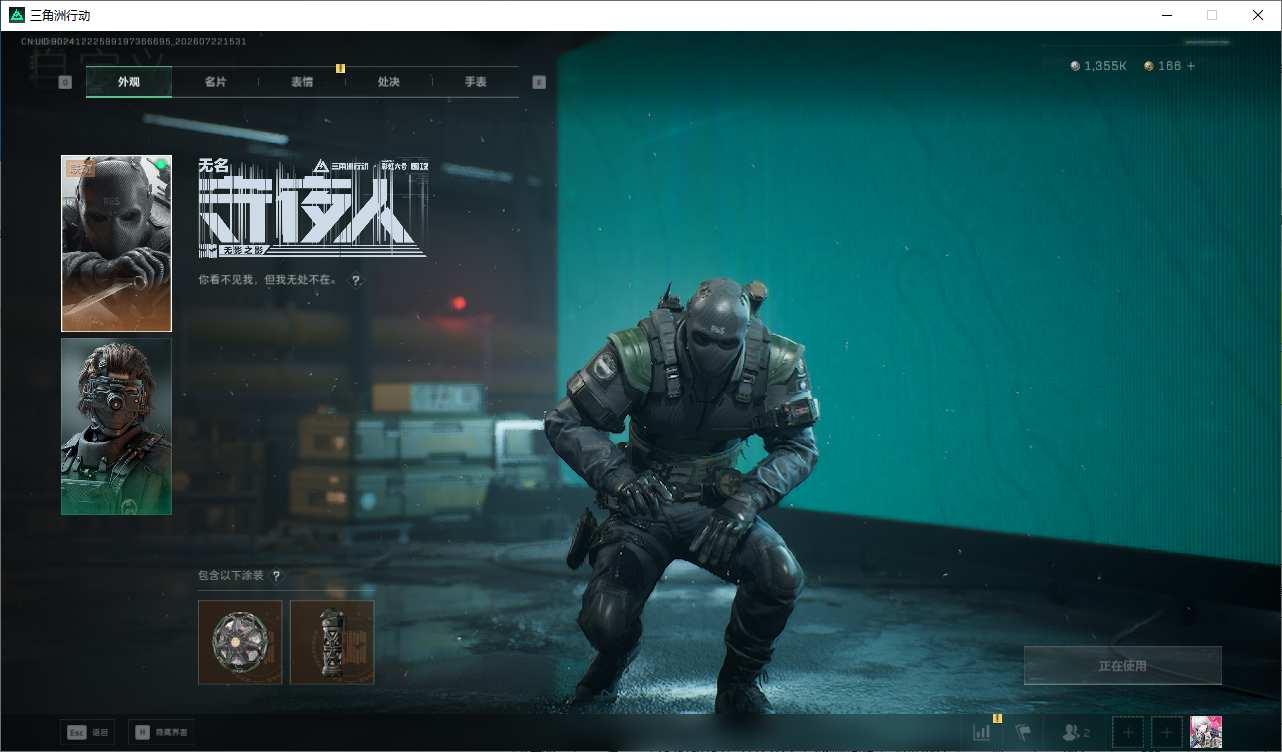Open the 表情 tab

tap(302, 82)
